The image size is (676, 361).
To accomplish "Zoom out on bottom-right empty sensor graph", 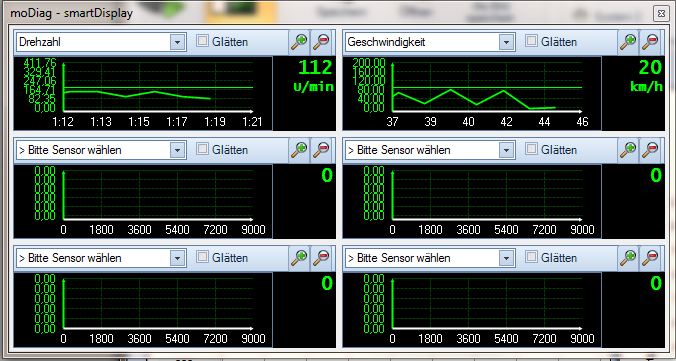I will click(650, 258).
